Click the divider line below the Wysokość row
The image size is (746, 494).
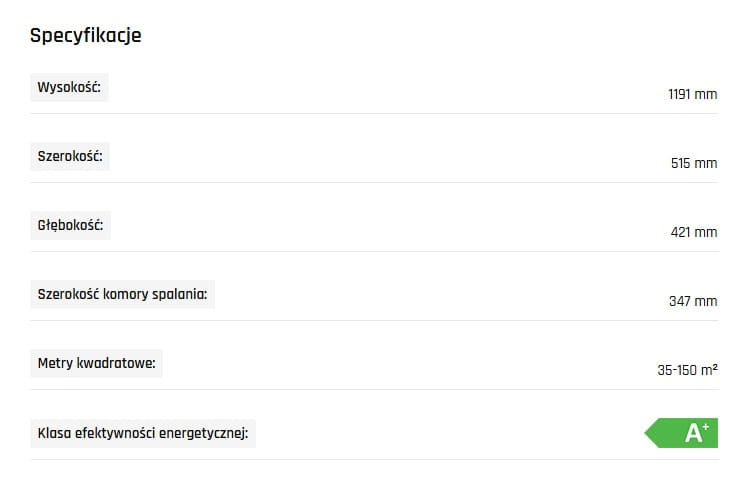point(374,113)
